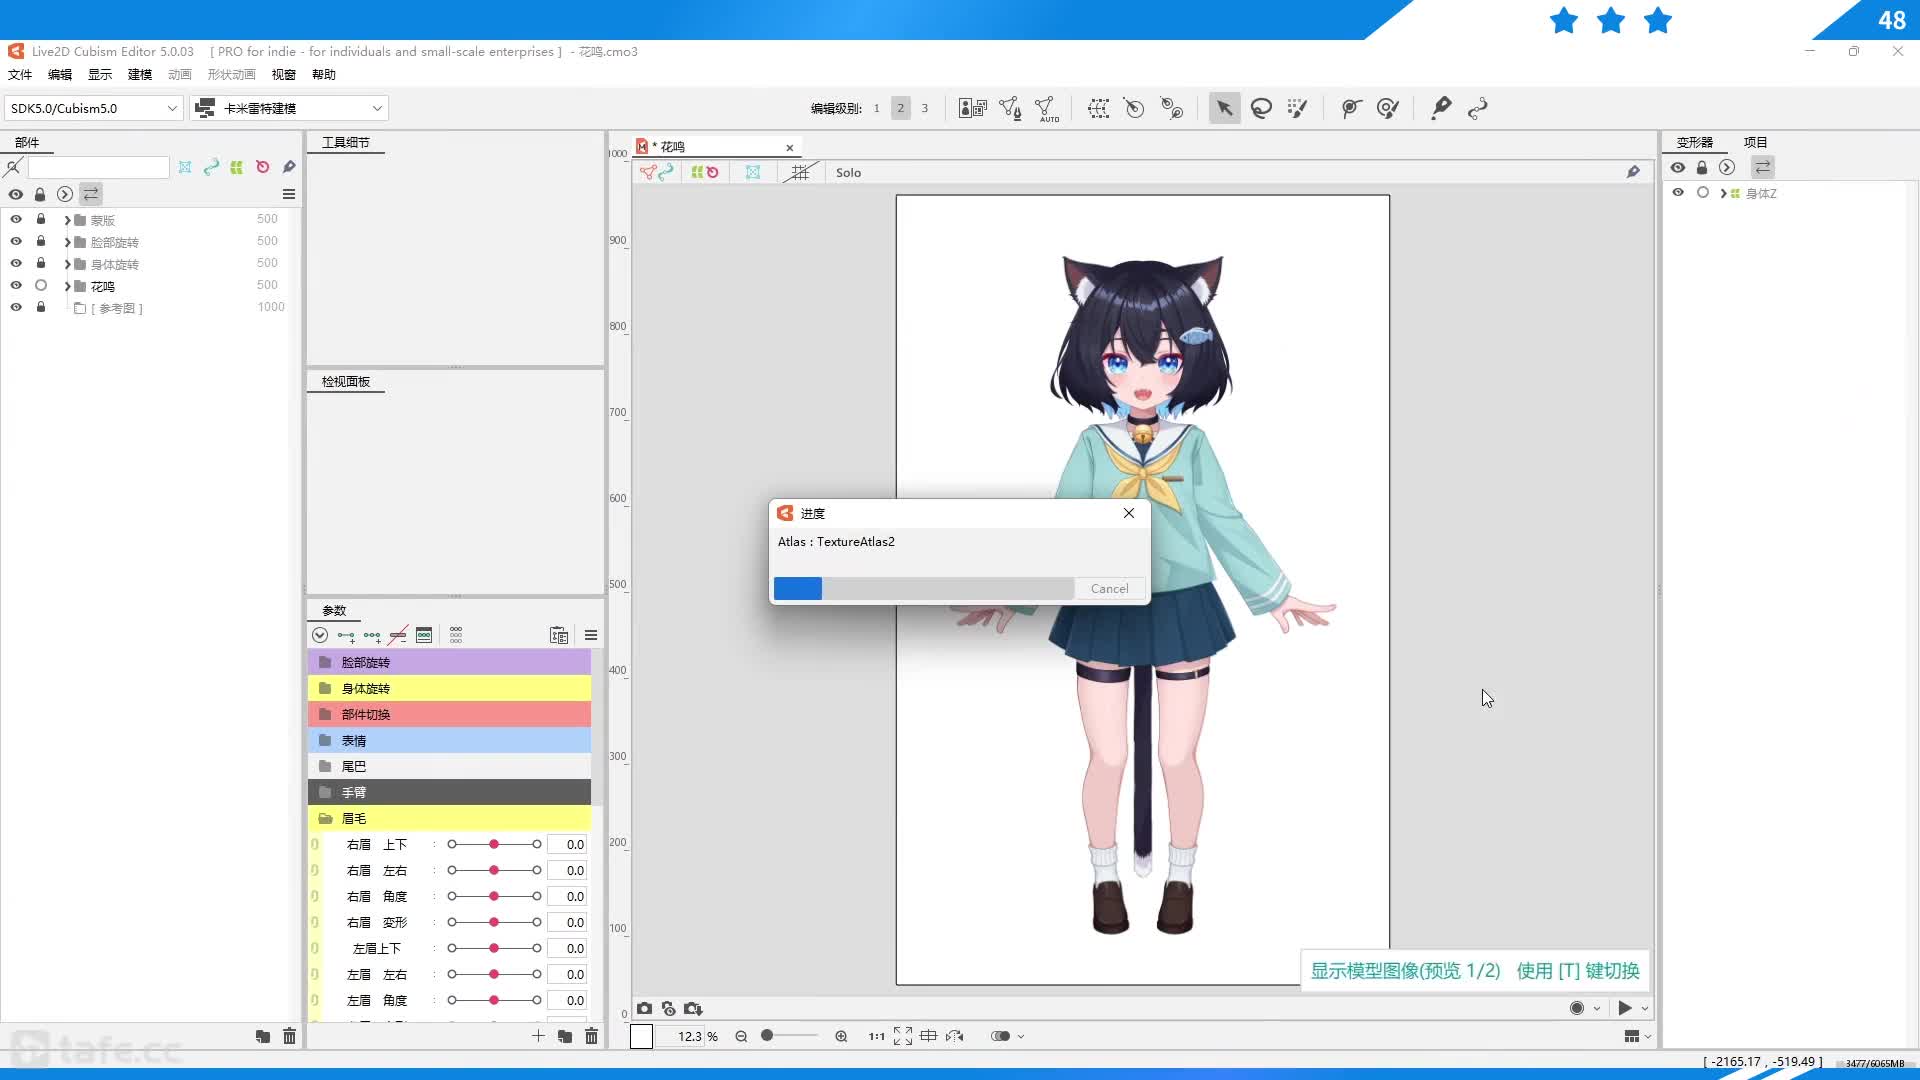Select the brush selection tool
Viewport: 1920px width, 1080px height.
(1298, 108)
